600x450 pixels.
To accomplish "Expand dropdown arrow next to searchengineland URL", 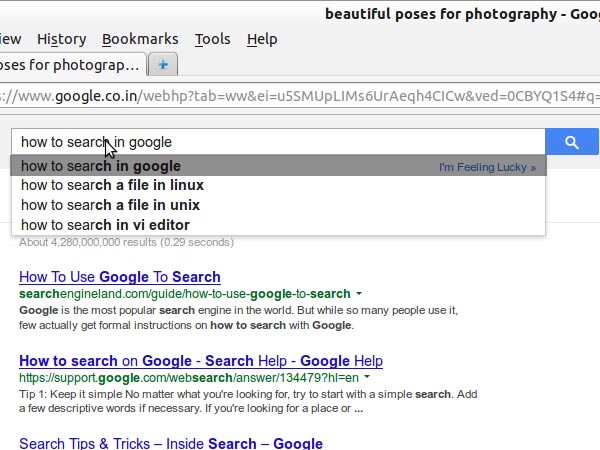I will [359, 293].
